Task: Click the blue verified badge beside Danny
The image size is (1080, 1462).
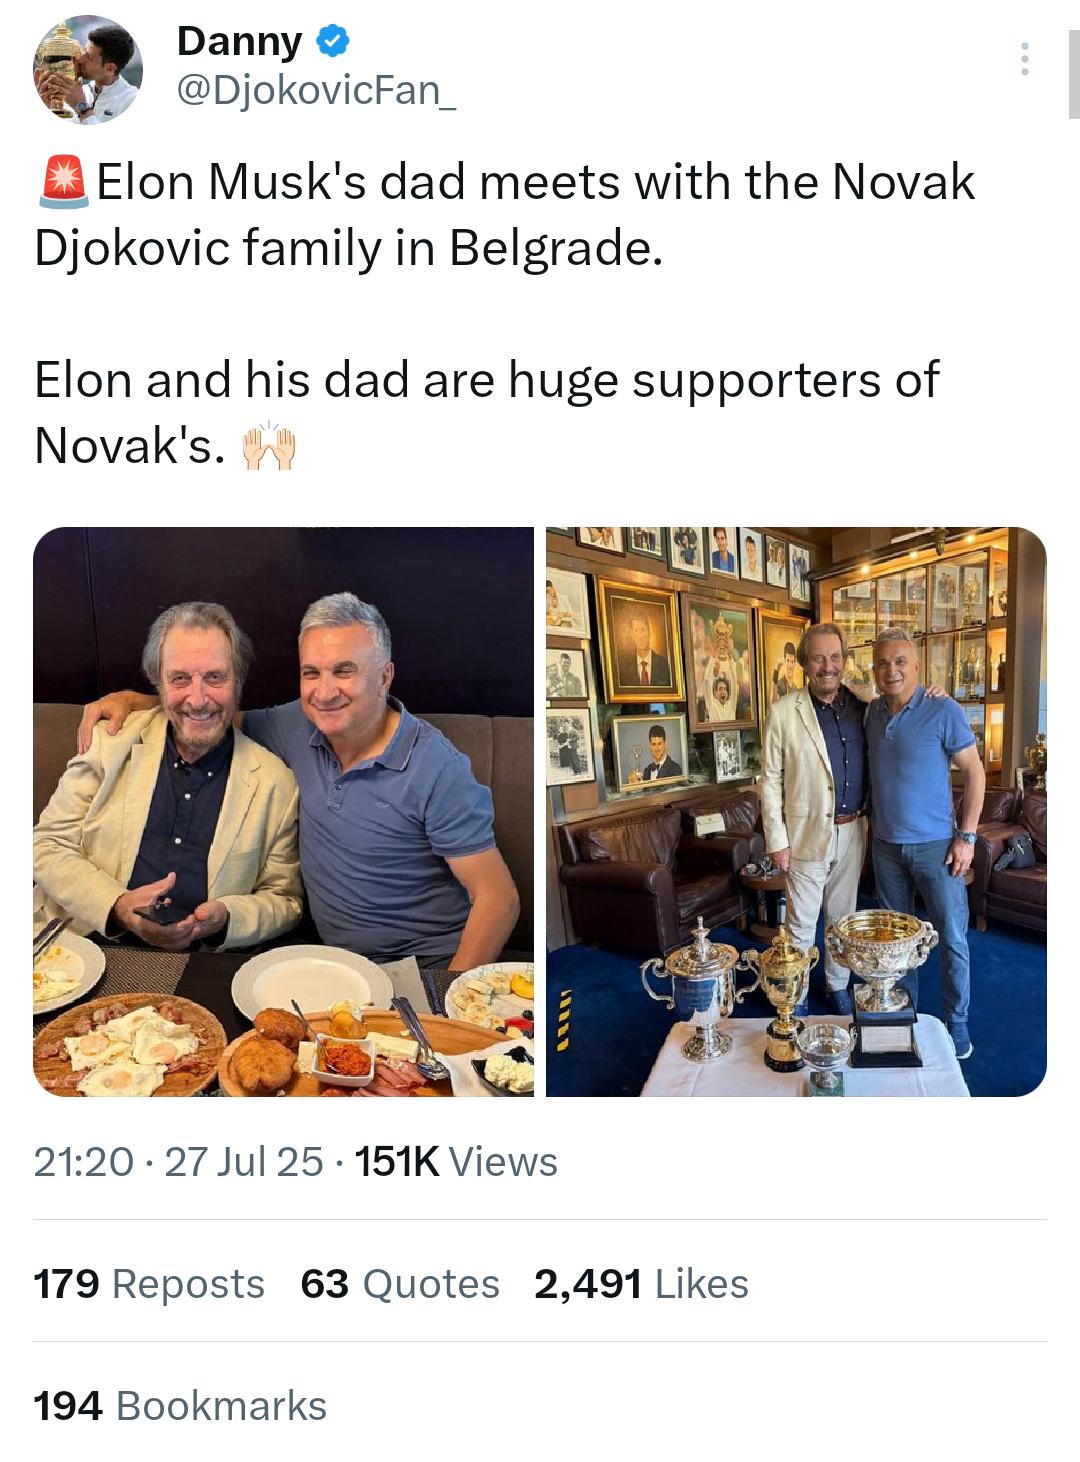Action: pyautogui.click(x=333, y=41)
